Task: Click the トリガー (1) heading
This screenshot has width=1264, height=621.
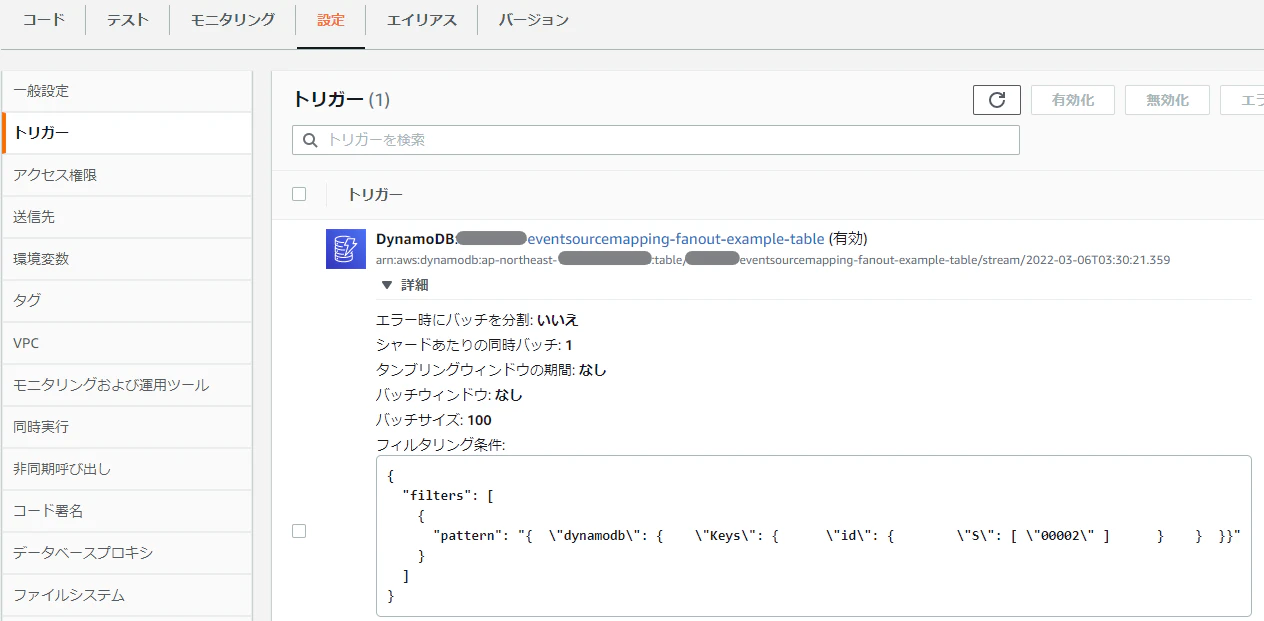Action: 341,99
